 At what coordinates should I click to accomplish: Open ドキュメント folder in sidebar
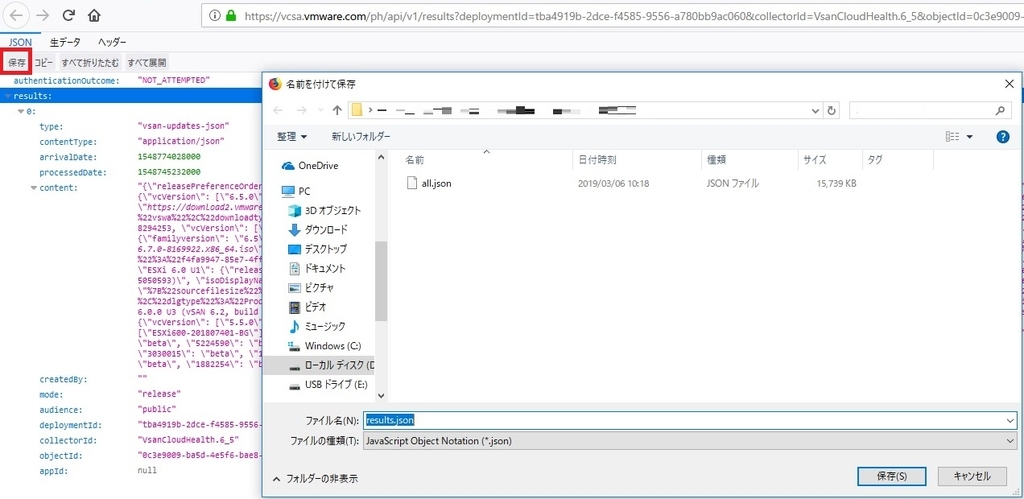(317, 268)
